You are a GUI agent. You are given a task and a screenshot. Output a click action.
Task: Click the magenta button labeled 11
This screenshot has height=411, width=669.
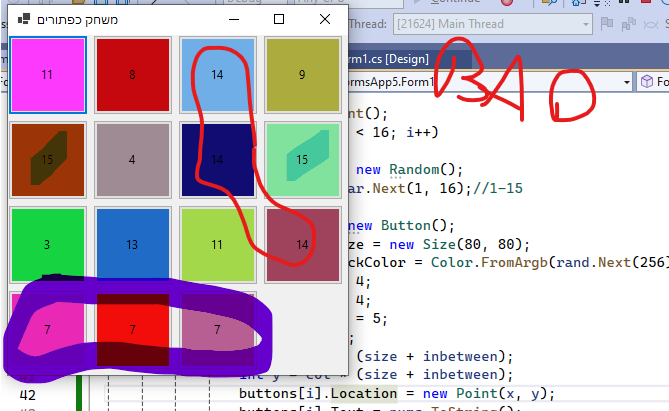[x=48, y=75]
